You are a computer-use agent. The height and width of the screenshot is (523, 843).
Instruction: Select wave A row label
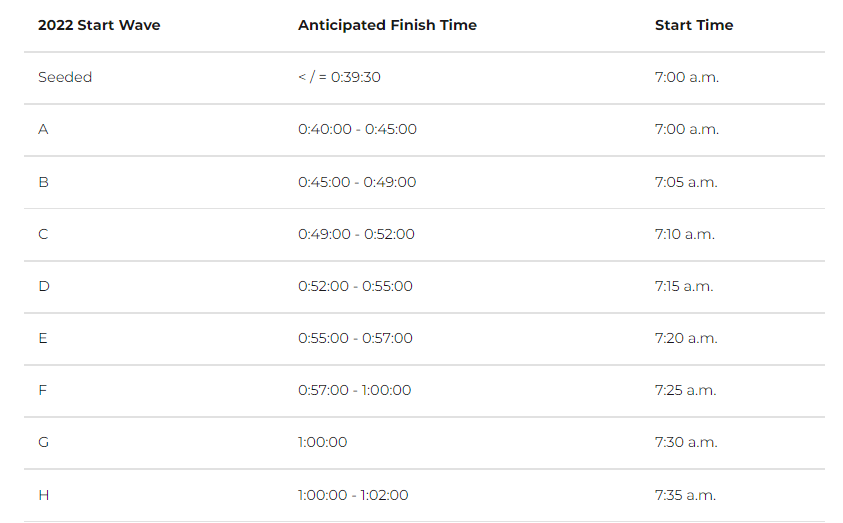point(44,129)
